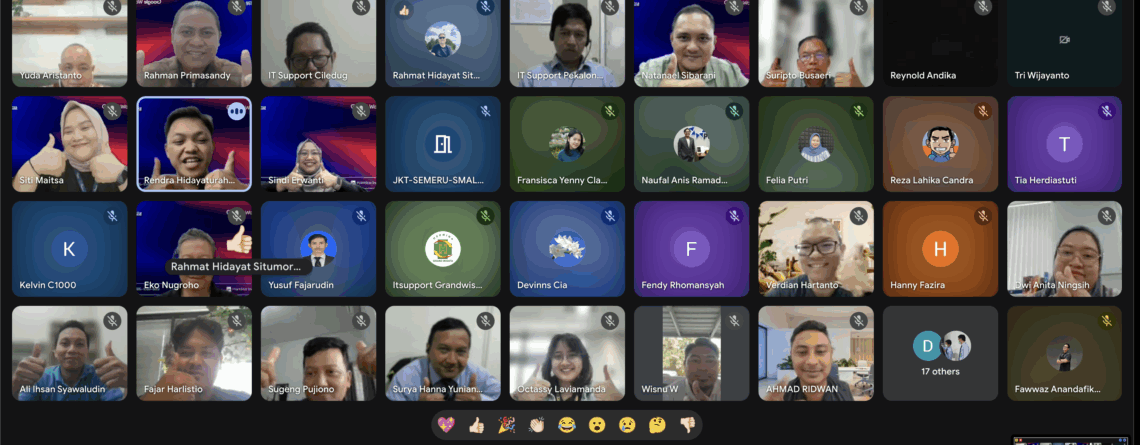React with the surprised face emoji

(596, 425)
